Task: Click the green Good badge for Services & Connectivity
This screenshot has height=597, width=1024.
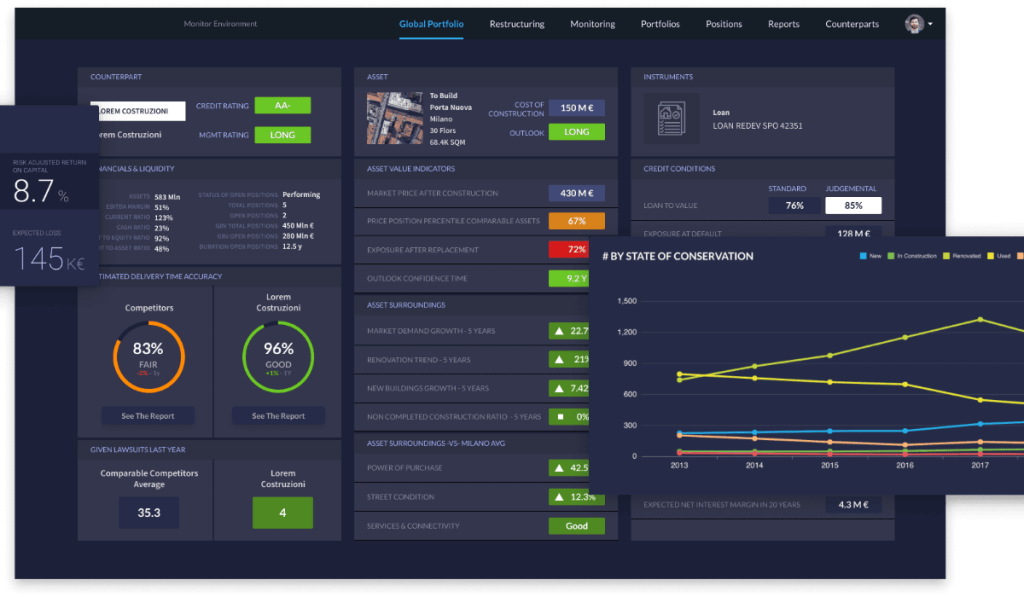Action: 577,525
